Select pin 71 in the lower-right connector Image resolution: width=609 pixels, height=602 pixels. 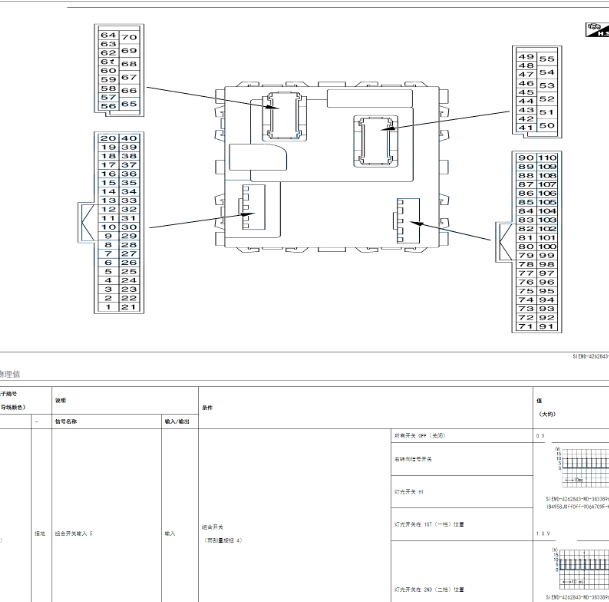point(526,327)
